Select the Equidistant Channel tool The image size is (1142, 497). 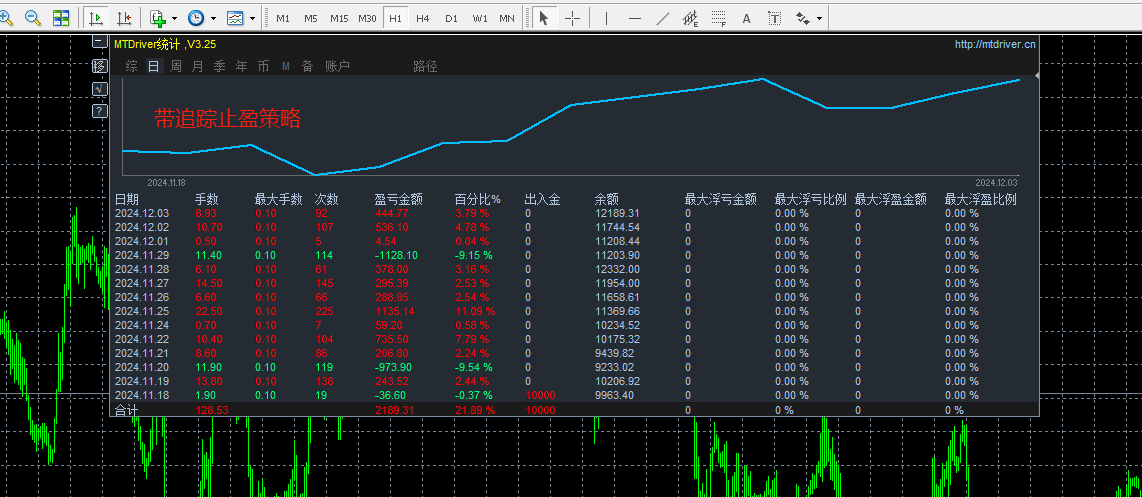pyautogui.click(x=690, y=18)
